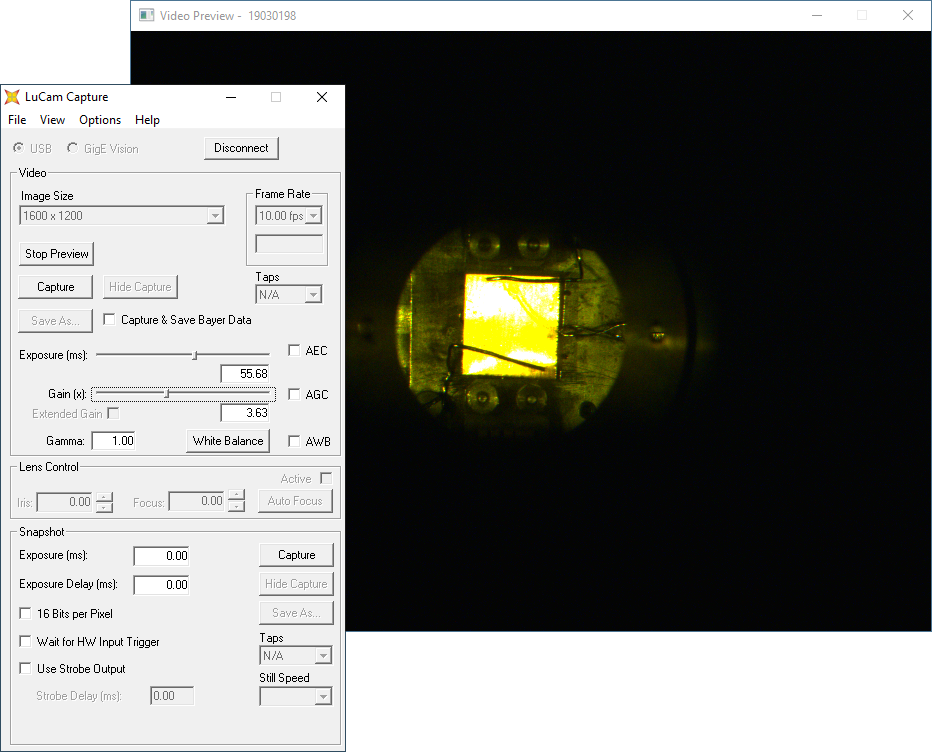Click the Exposure slider handle
932x752 pixels.
pyautogui.click(x=195, y=355)
